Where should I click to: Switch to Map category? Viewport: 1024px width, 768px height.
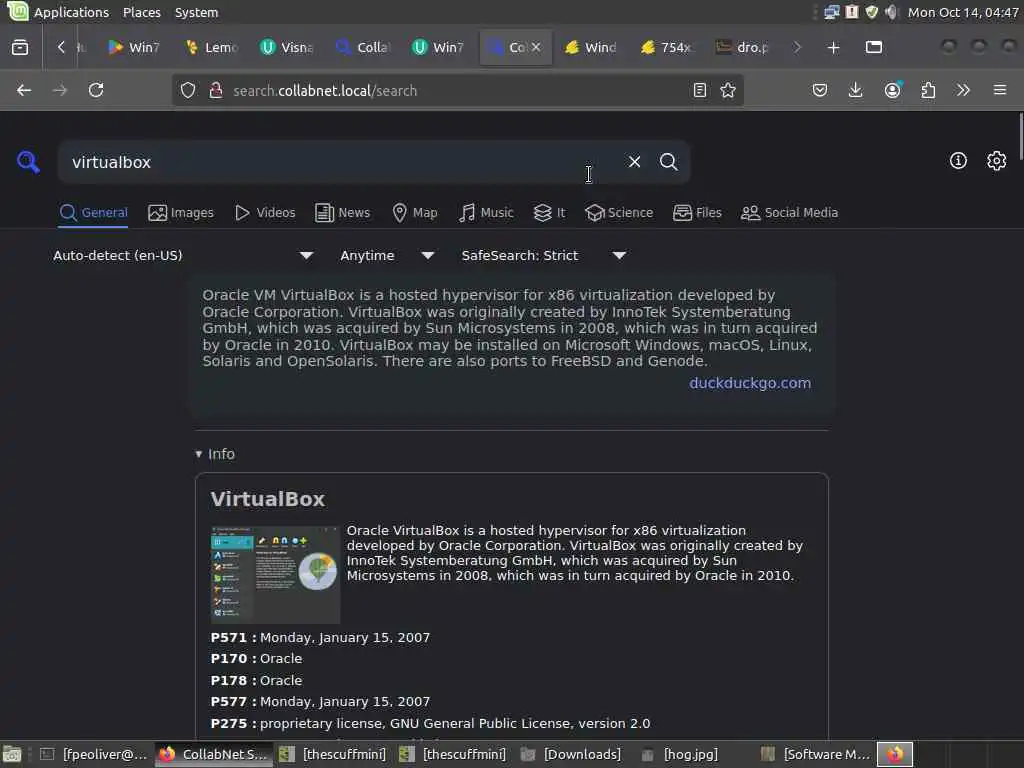415,212
